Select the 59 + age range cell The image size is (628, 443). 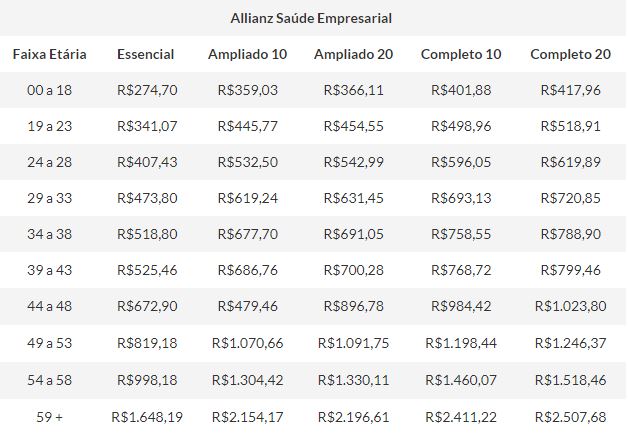[x=49, y=416]
